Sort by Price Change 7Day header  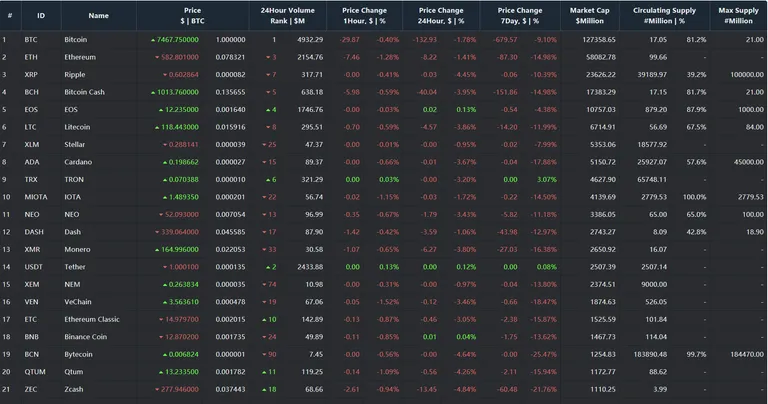point(520,16)
